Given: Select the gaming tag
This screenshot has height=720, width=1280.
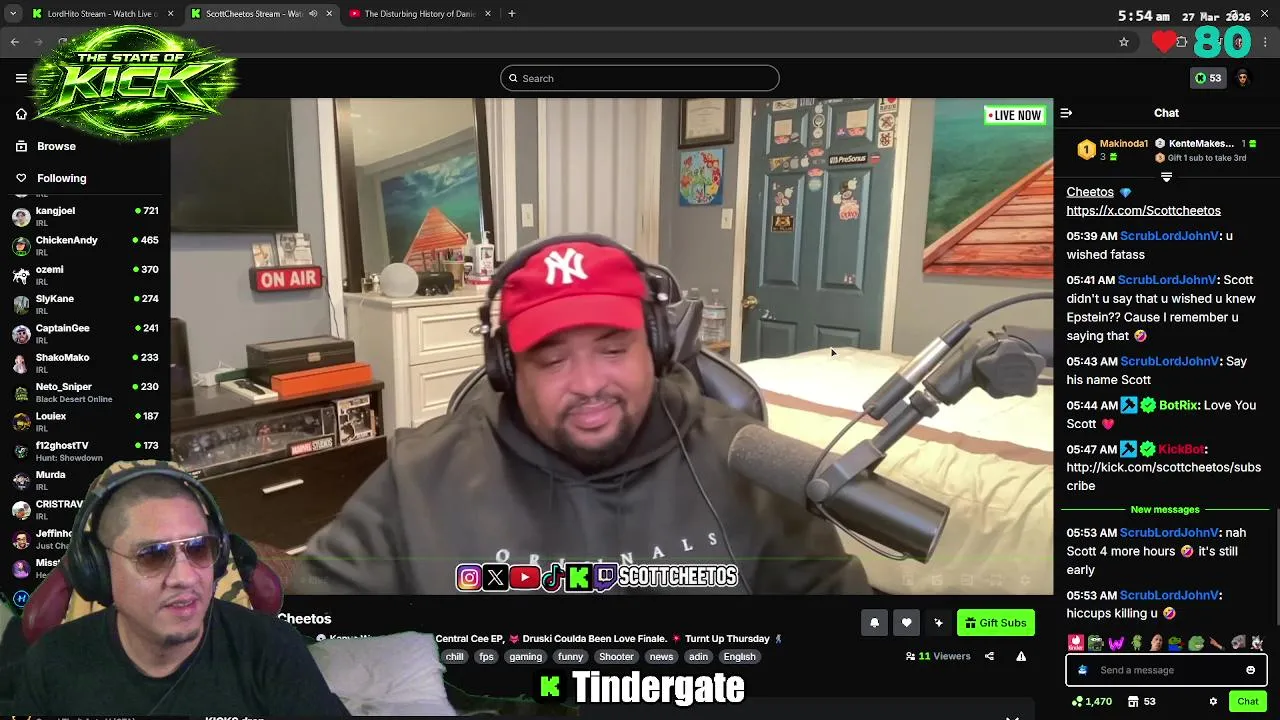Looking at the screenshot, I should pyautogui.click(x=525, y=657).
